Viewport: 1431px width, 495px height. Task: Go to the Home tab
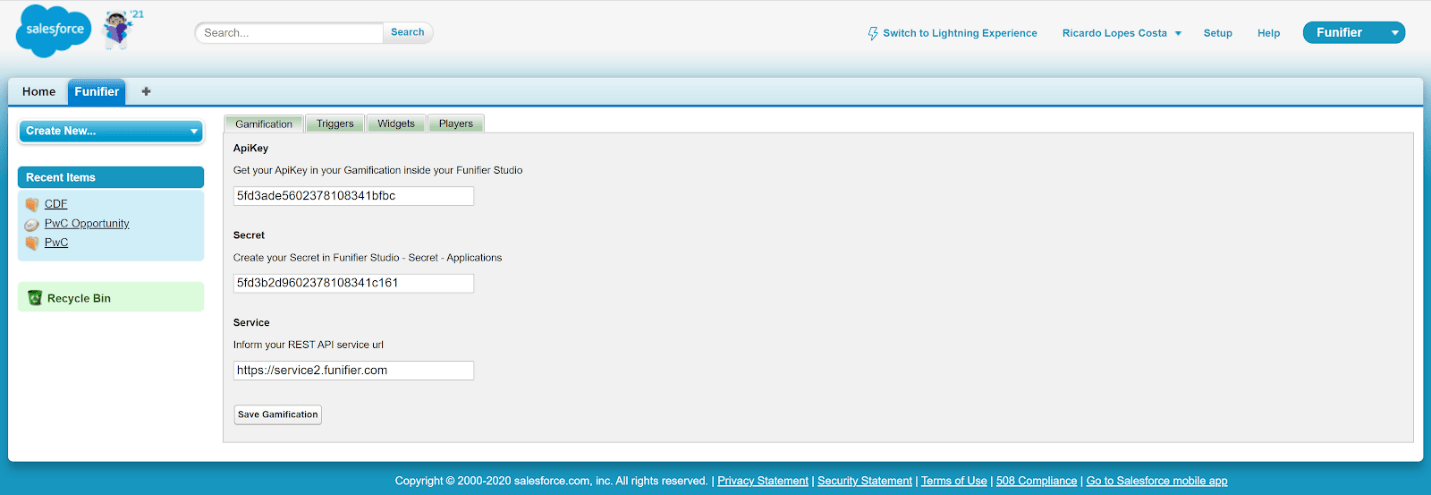pyautogui.click(x=39, y=92)
